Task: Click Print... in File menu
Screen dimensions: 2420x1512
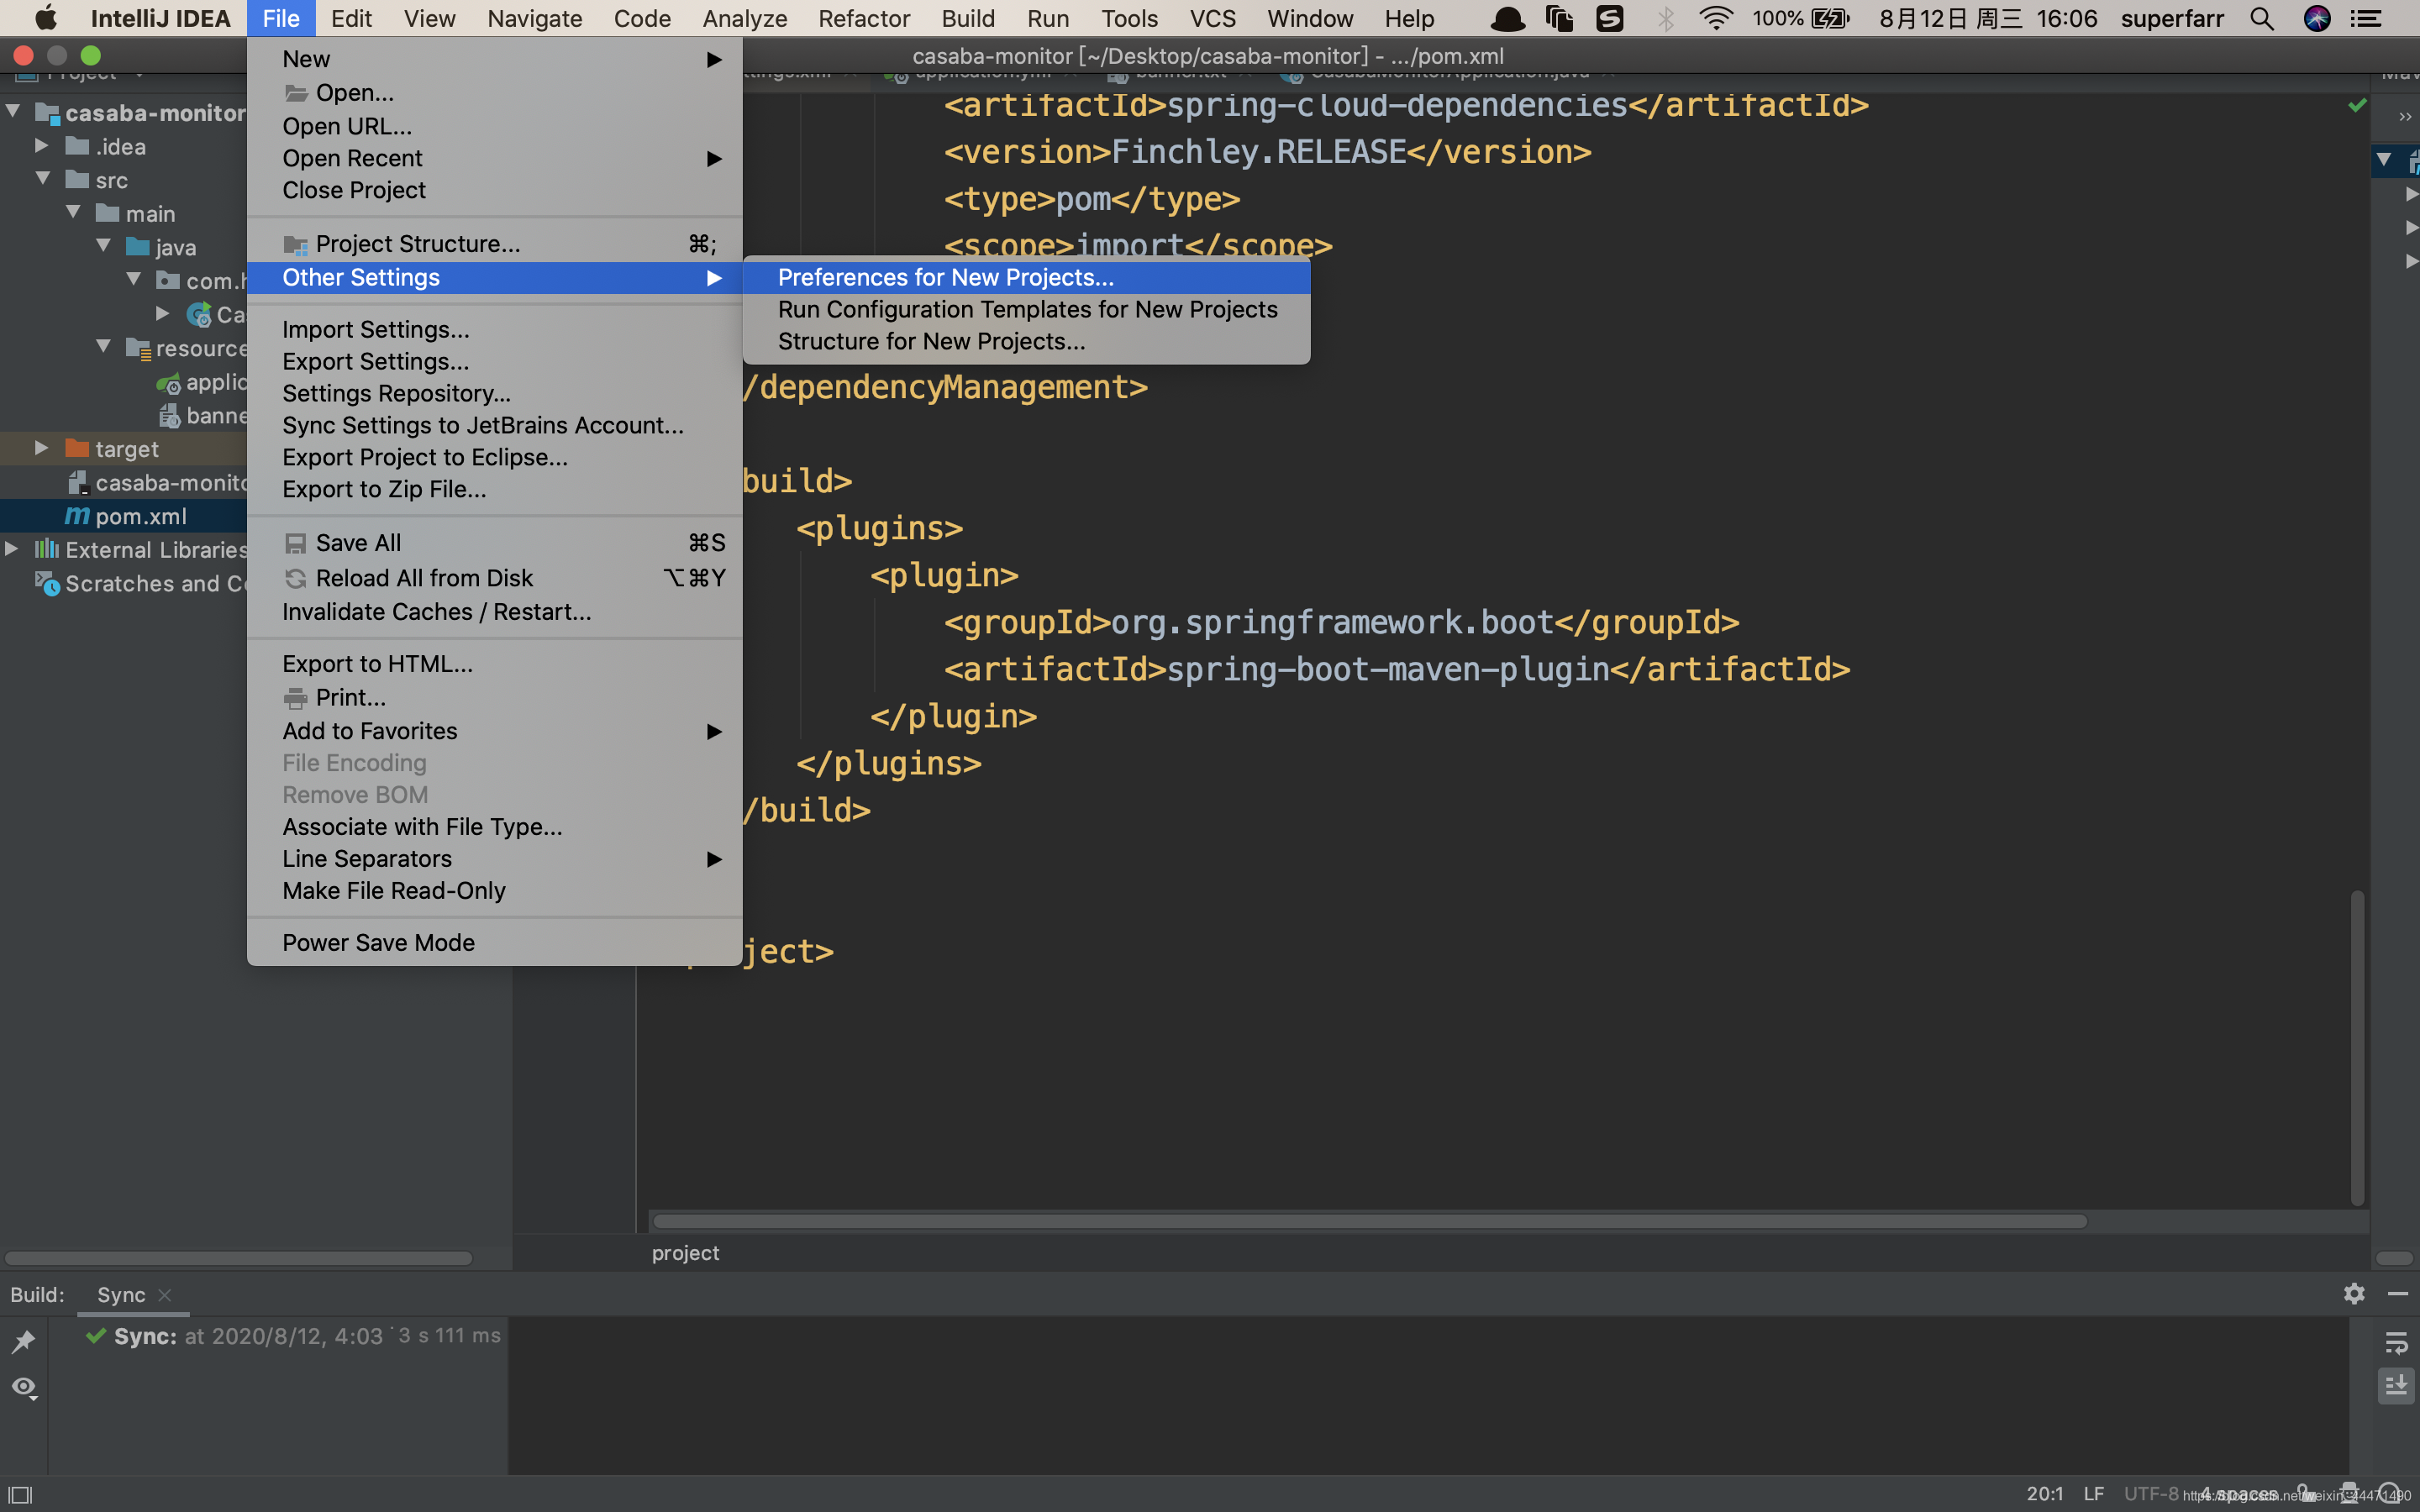Action: click(350, 697)
